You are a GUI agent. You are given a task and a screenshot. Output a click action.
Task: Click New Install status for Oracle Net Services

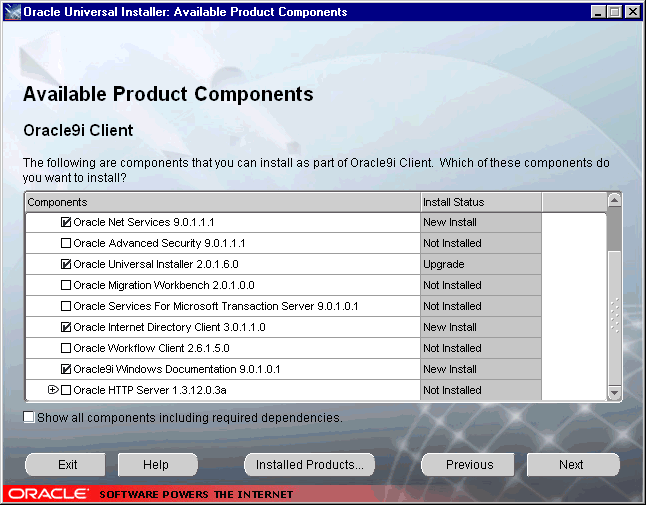tap(481, 222)
